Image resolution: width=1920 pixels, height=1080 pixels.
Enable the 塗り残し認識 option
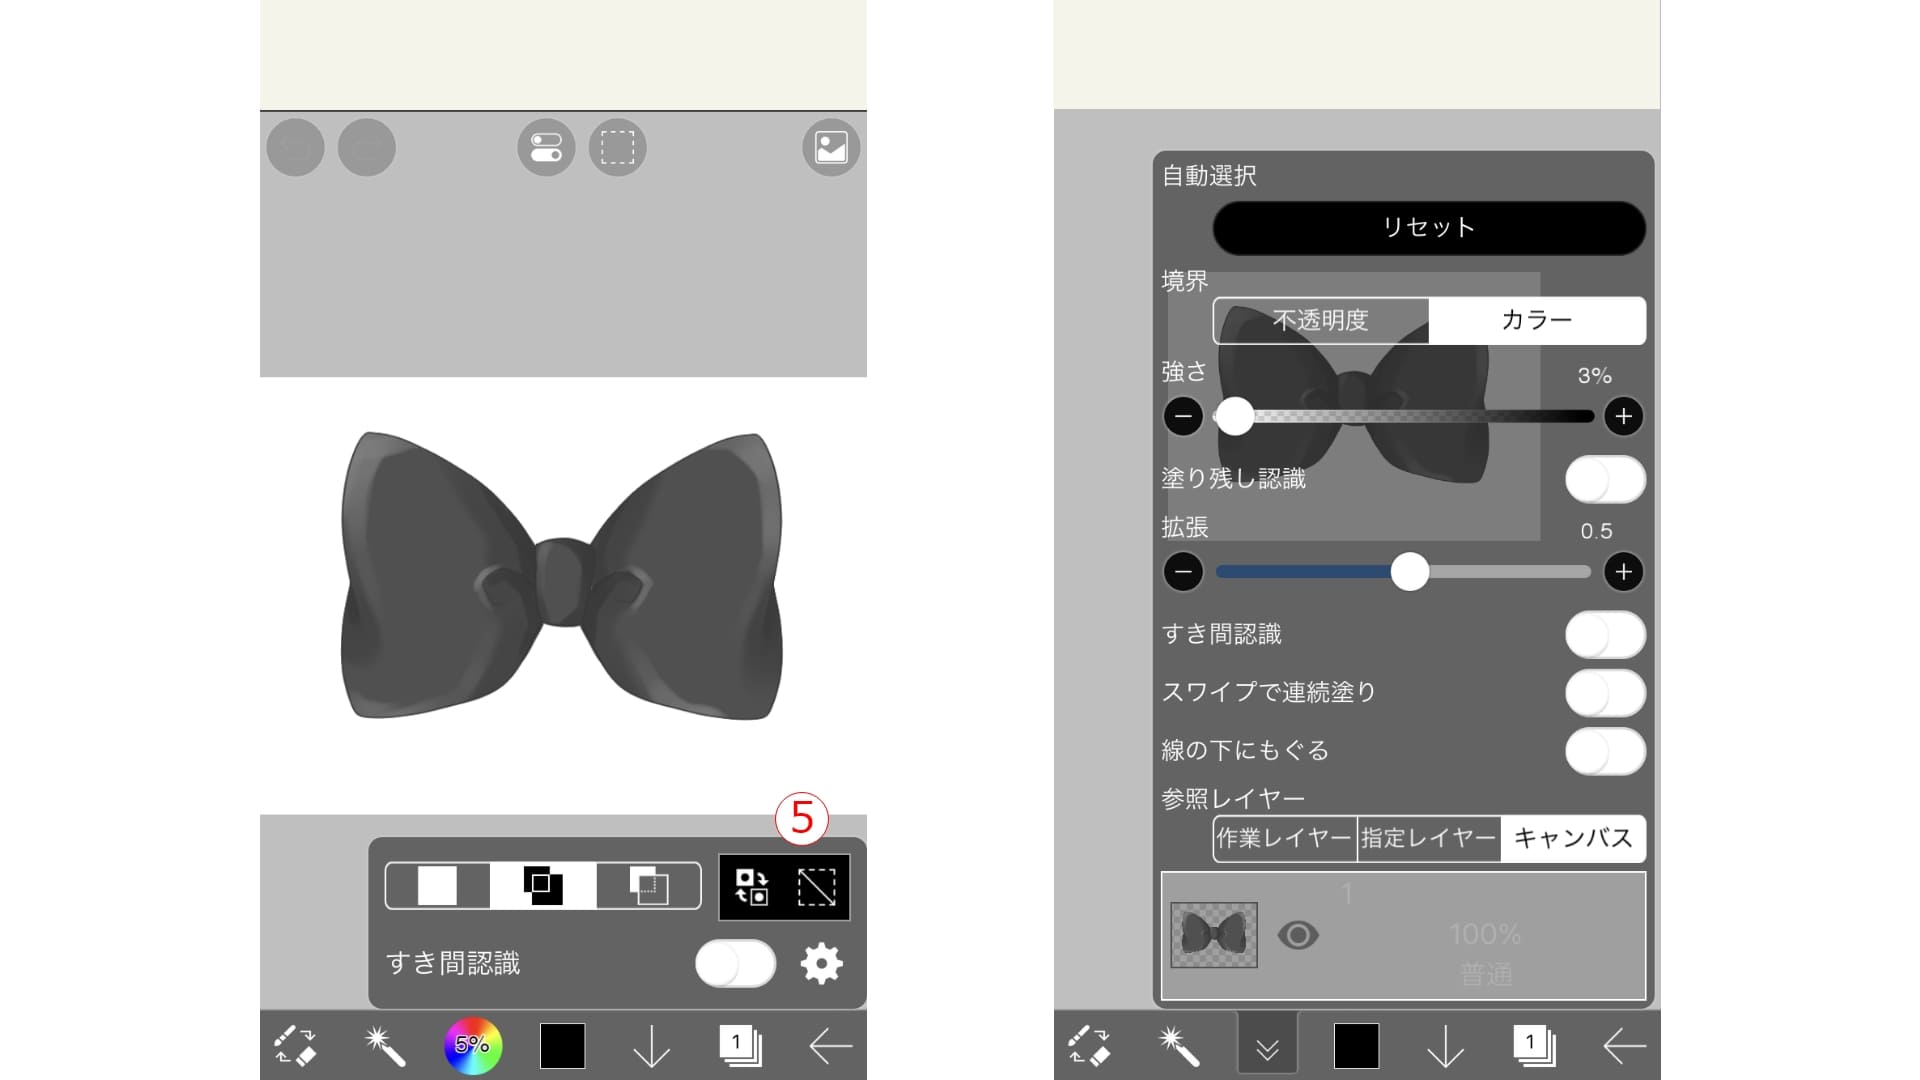point(1605,480)
